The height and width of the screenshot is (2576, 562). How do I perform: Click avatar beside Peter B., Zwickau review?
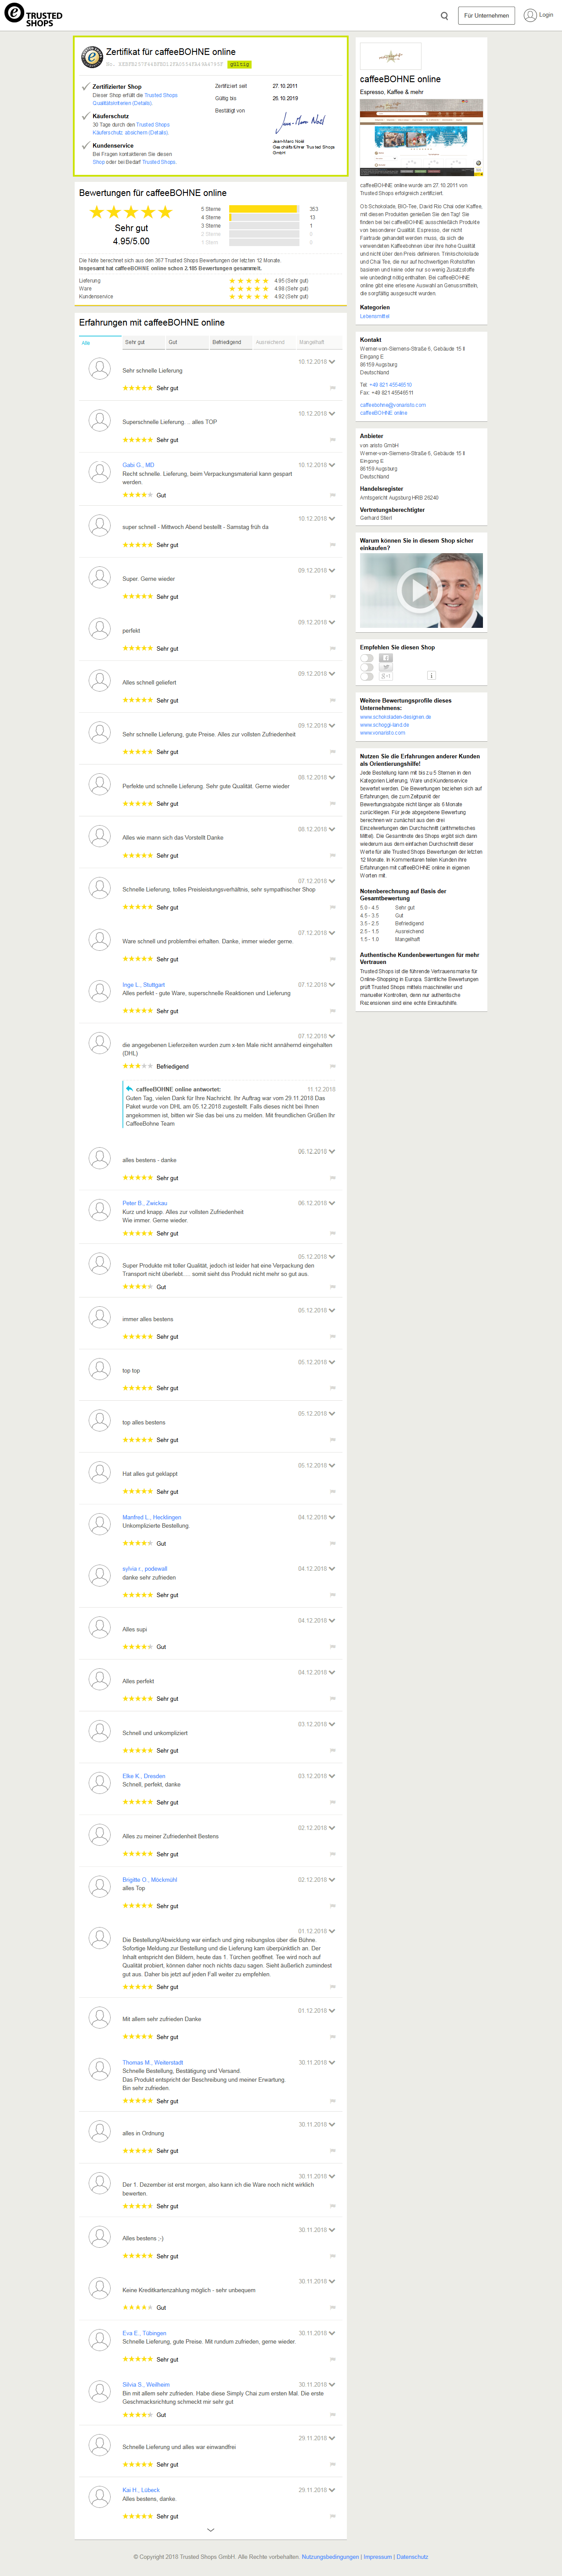click(x=100, y=1210)
